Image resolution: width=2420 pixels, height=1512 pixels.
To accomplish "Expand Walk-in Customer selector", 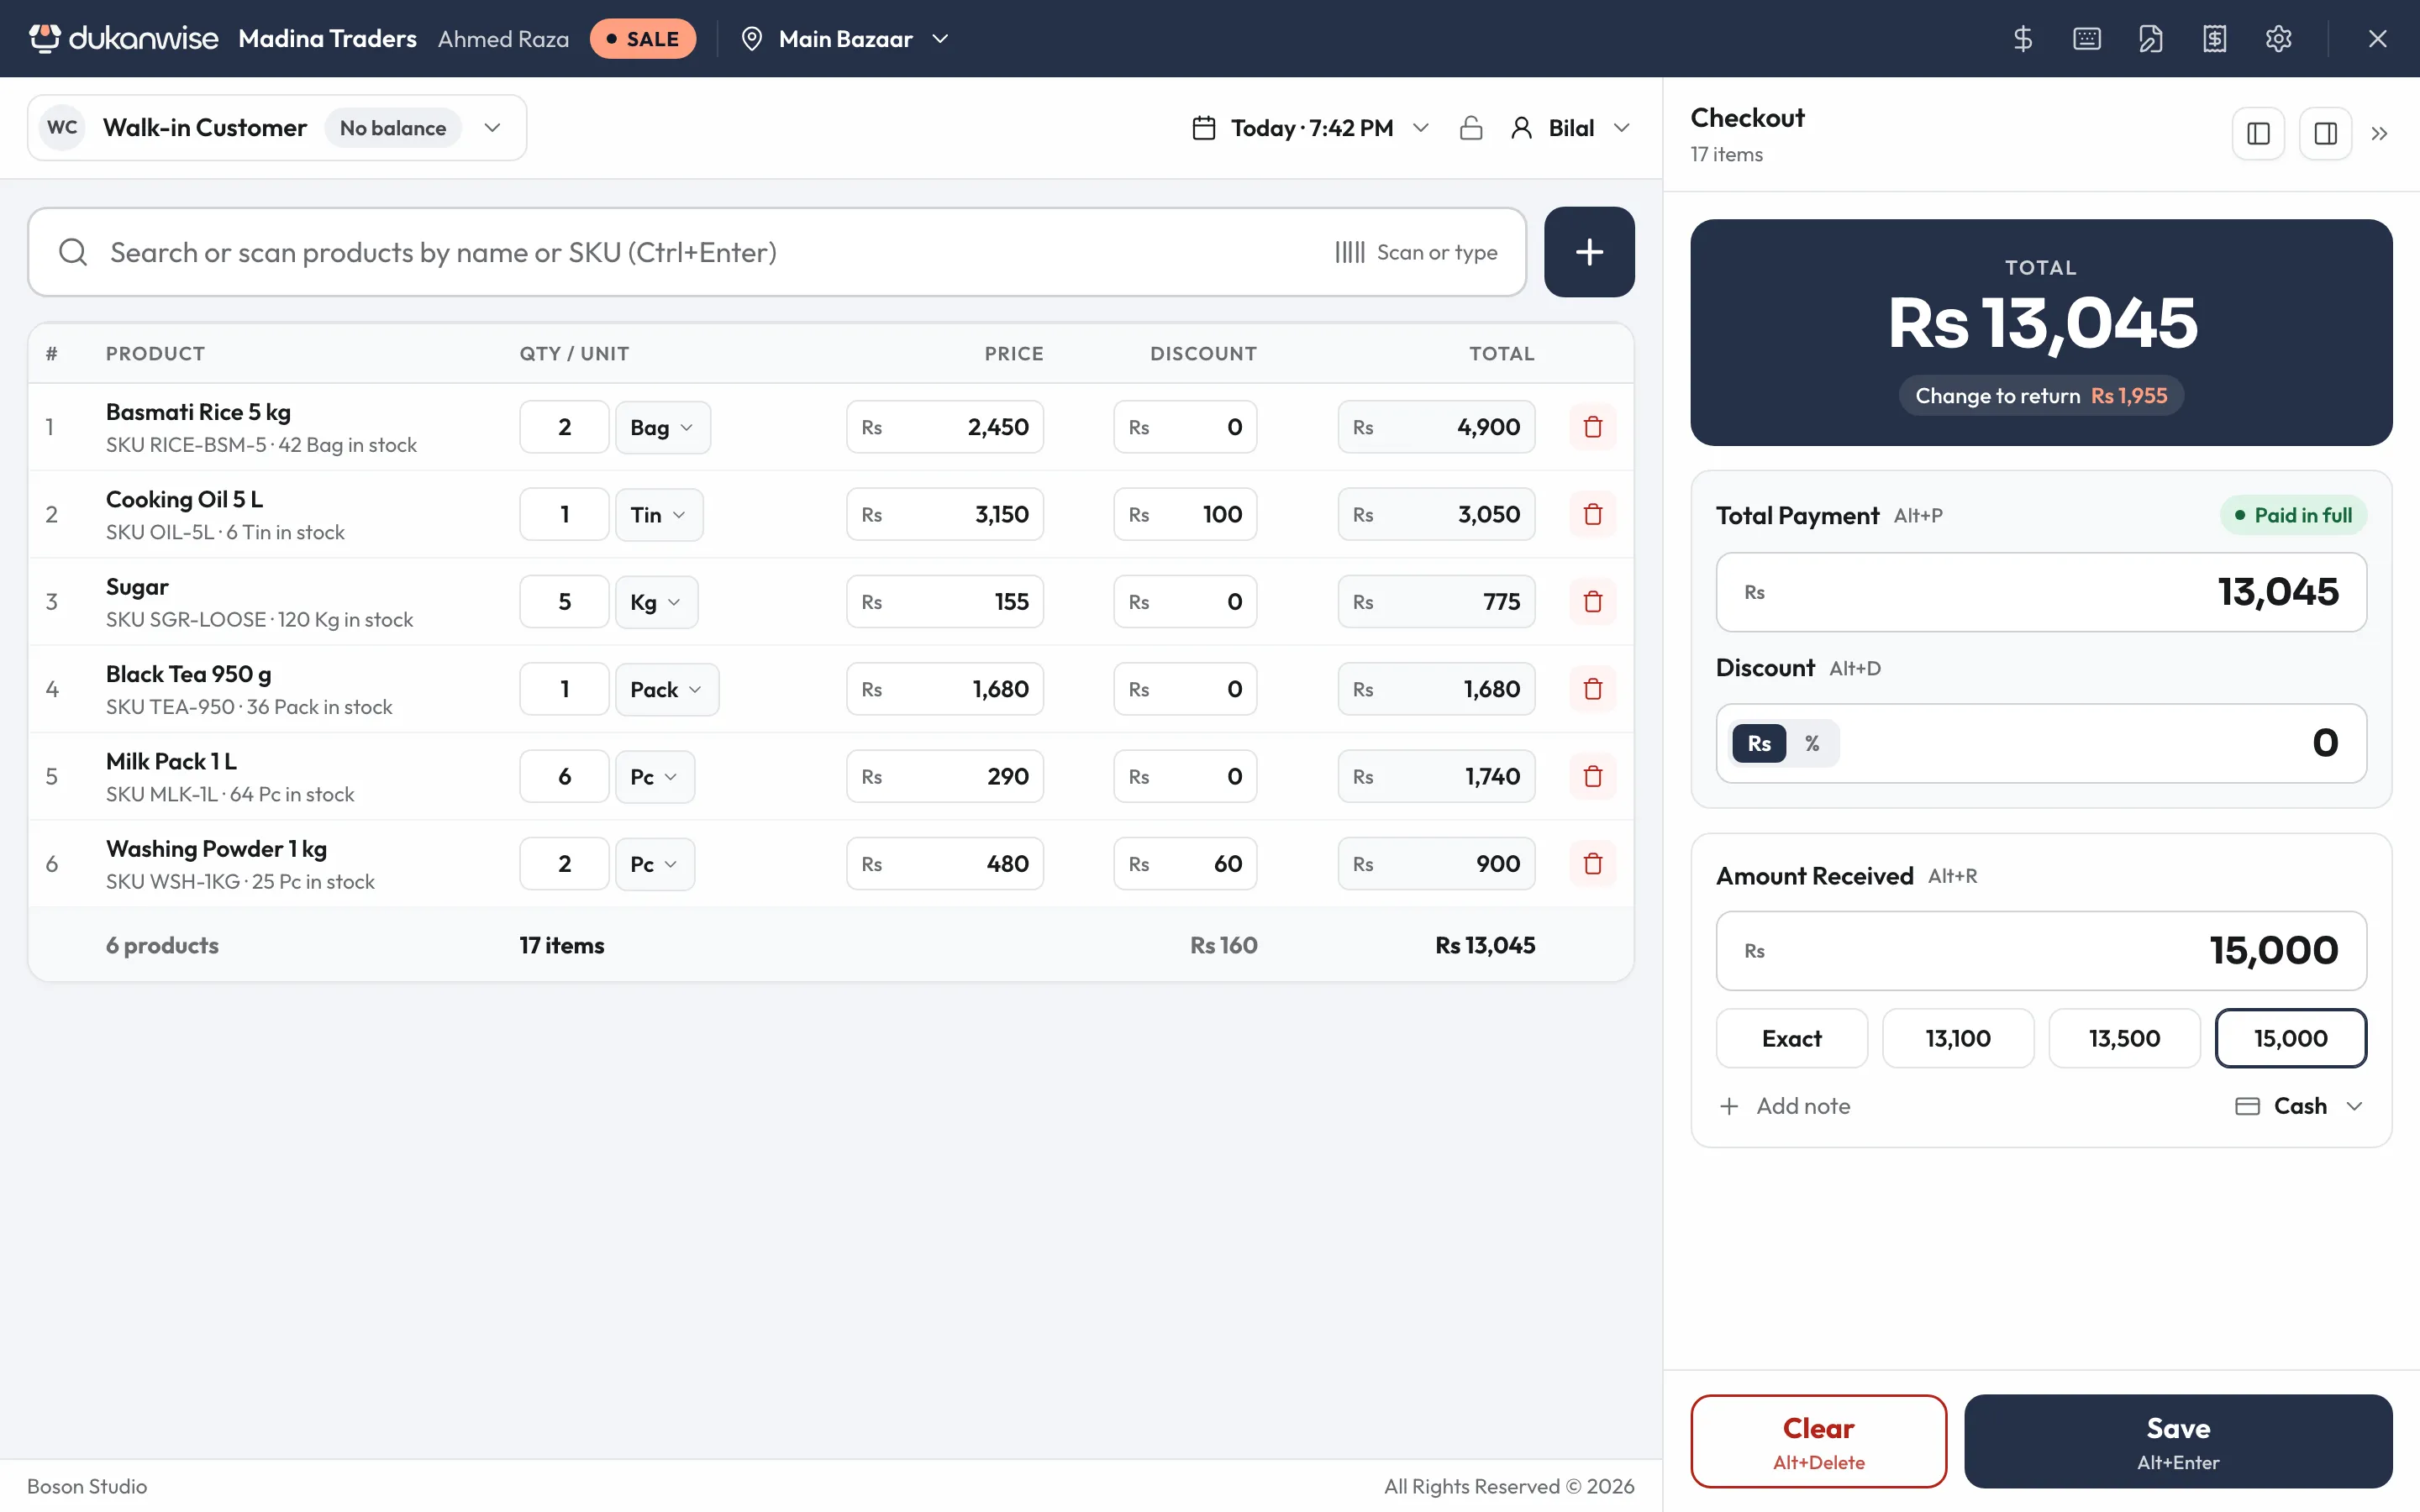I will tap(277, 128).
